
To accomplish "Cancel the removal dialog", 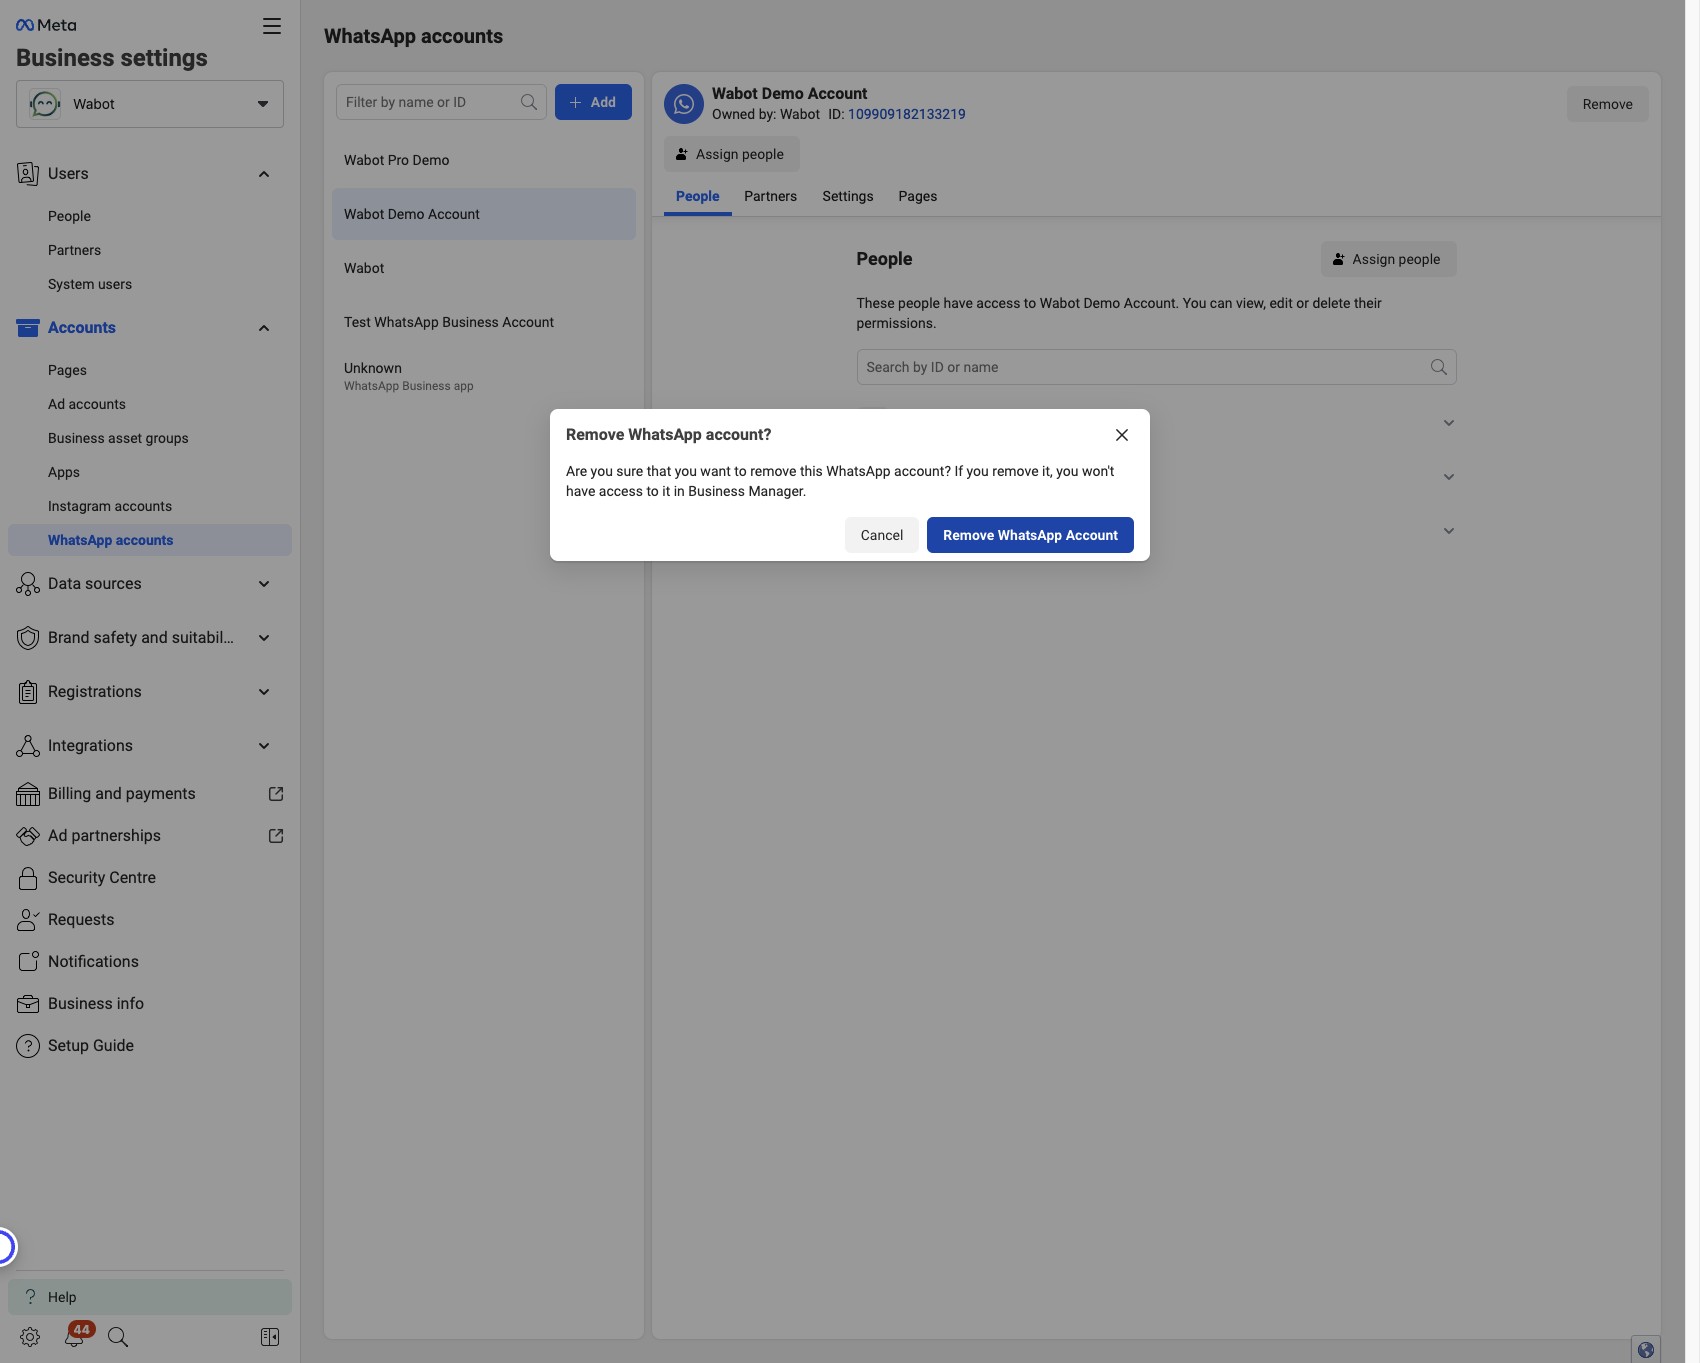I will (881, 535).
